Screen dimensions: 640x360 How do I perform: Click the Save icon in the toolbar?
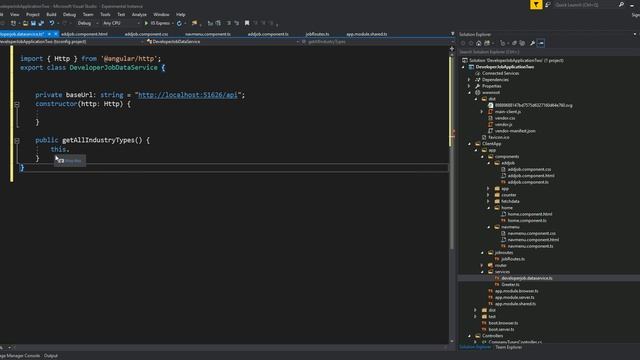(x=33, y=23)
